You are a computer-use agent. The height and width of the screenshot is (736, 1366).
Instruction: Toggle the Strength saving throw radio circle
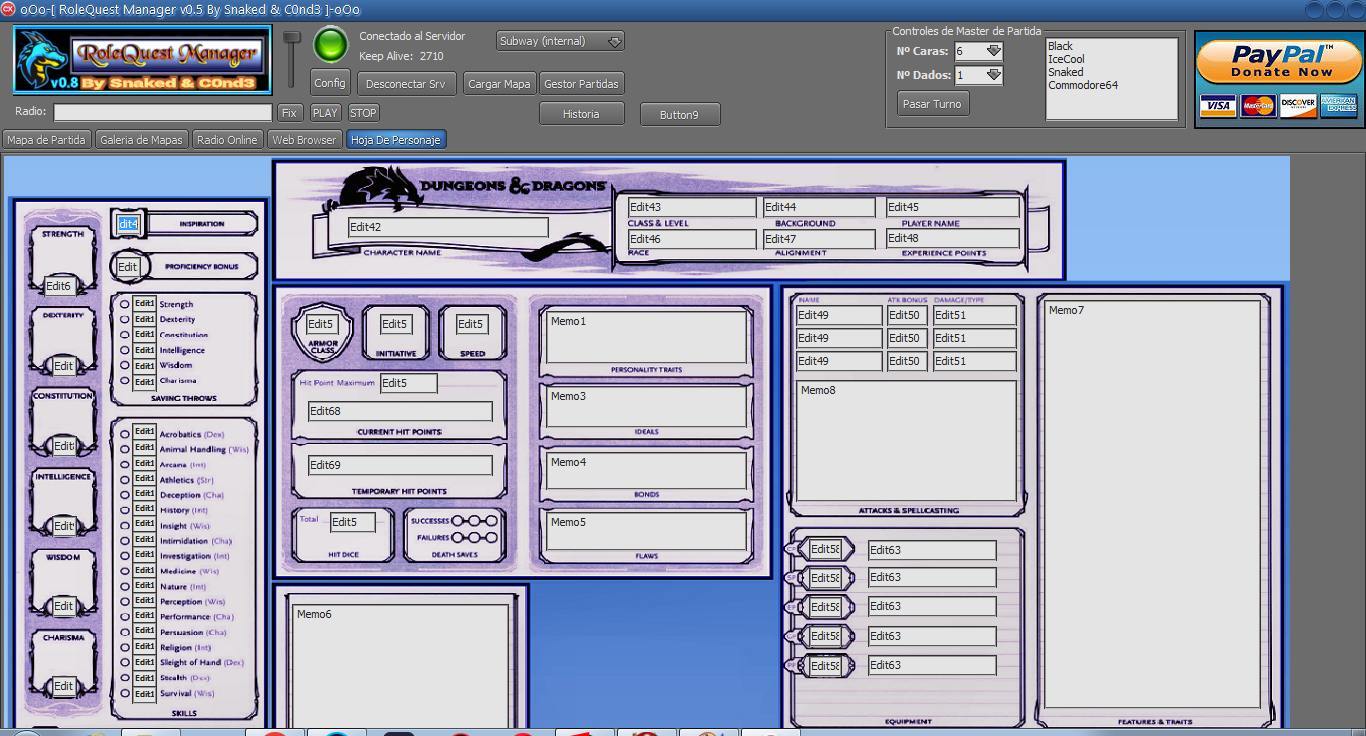coord(125,304)
